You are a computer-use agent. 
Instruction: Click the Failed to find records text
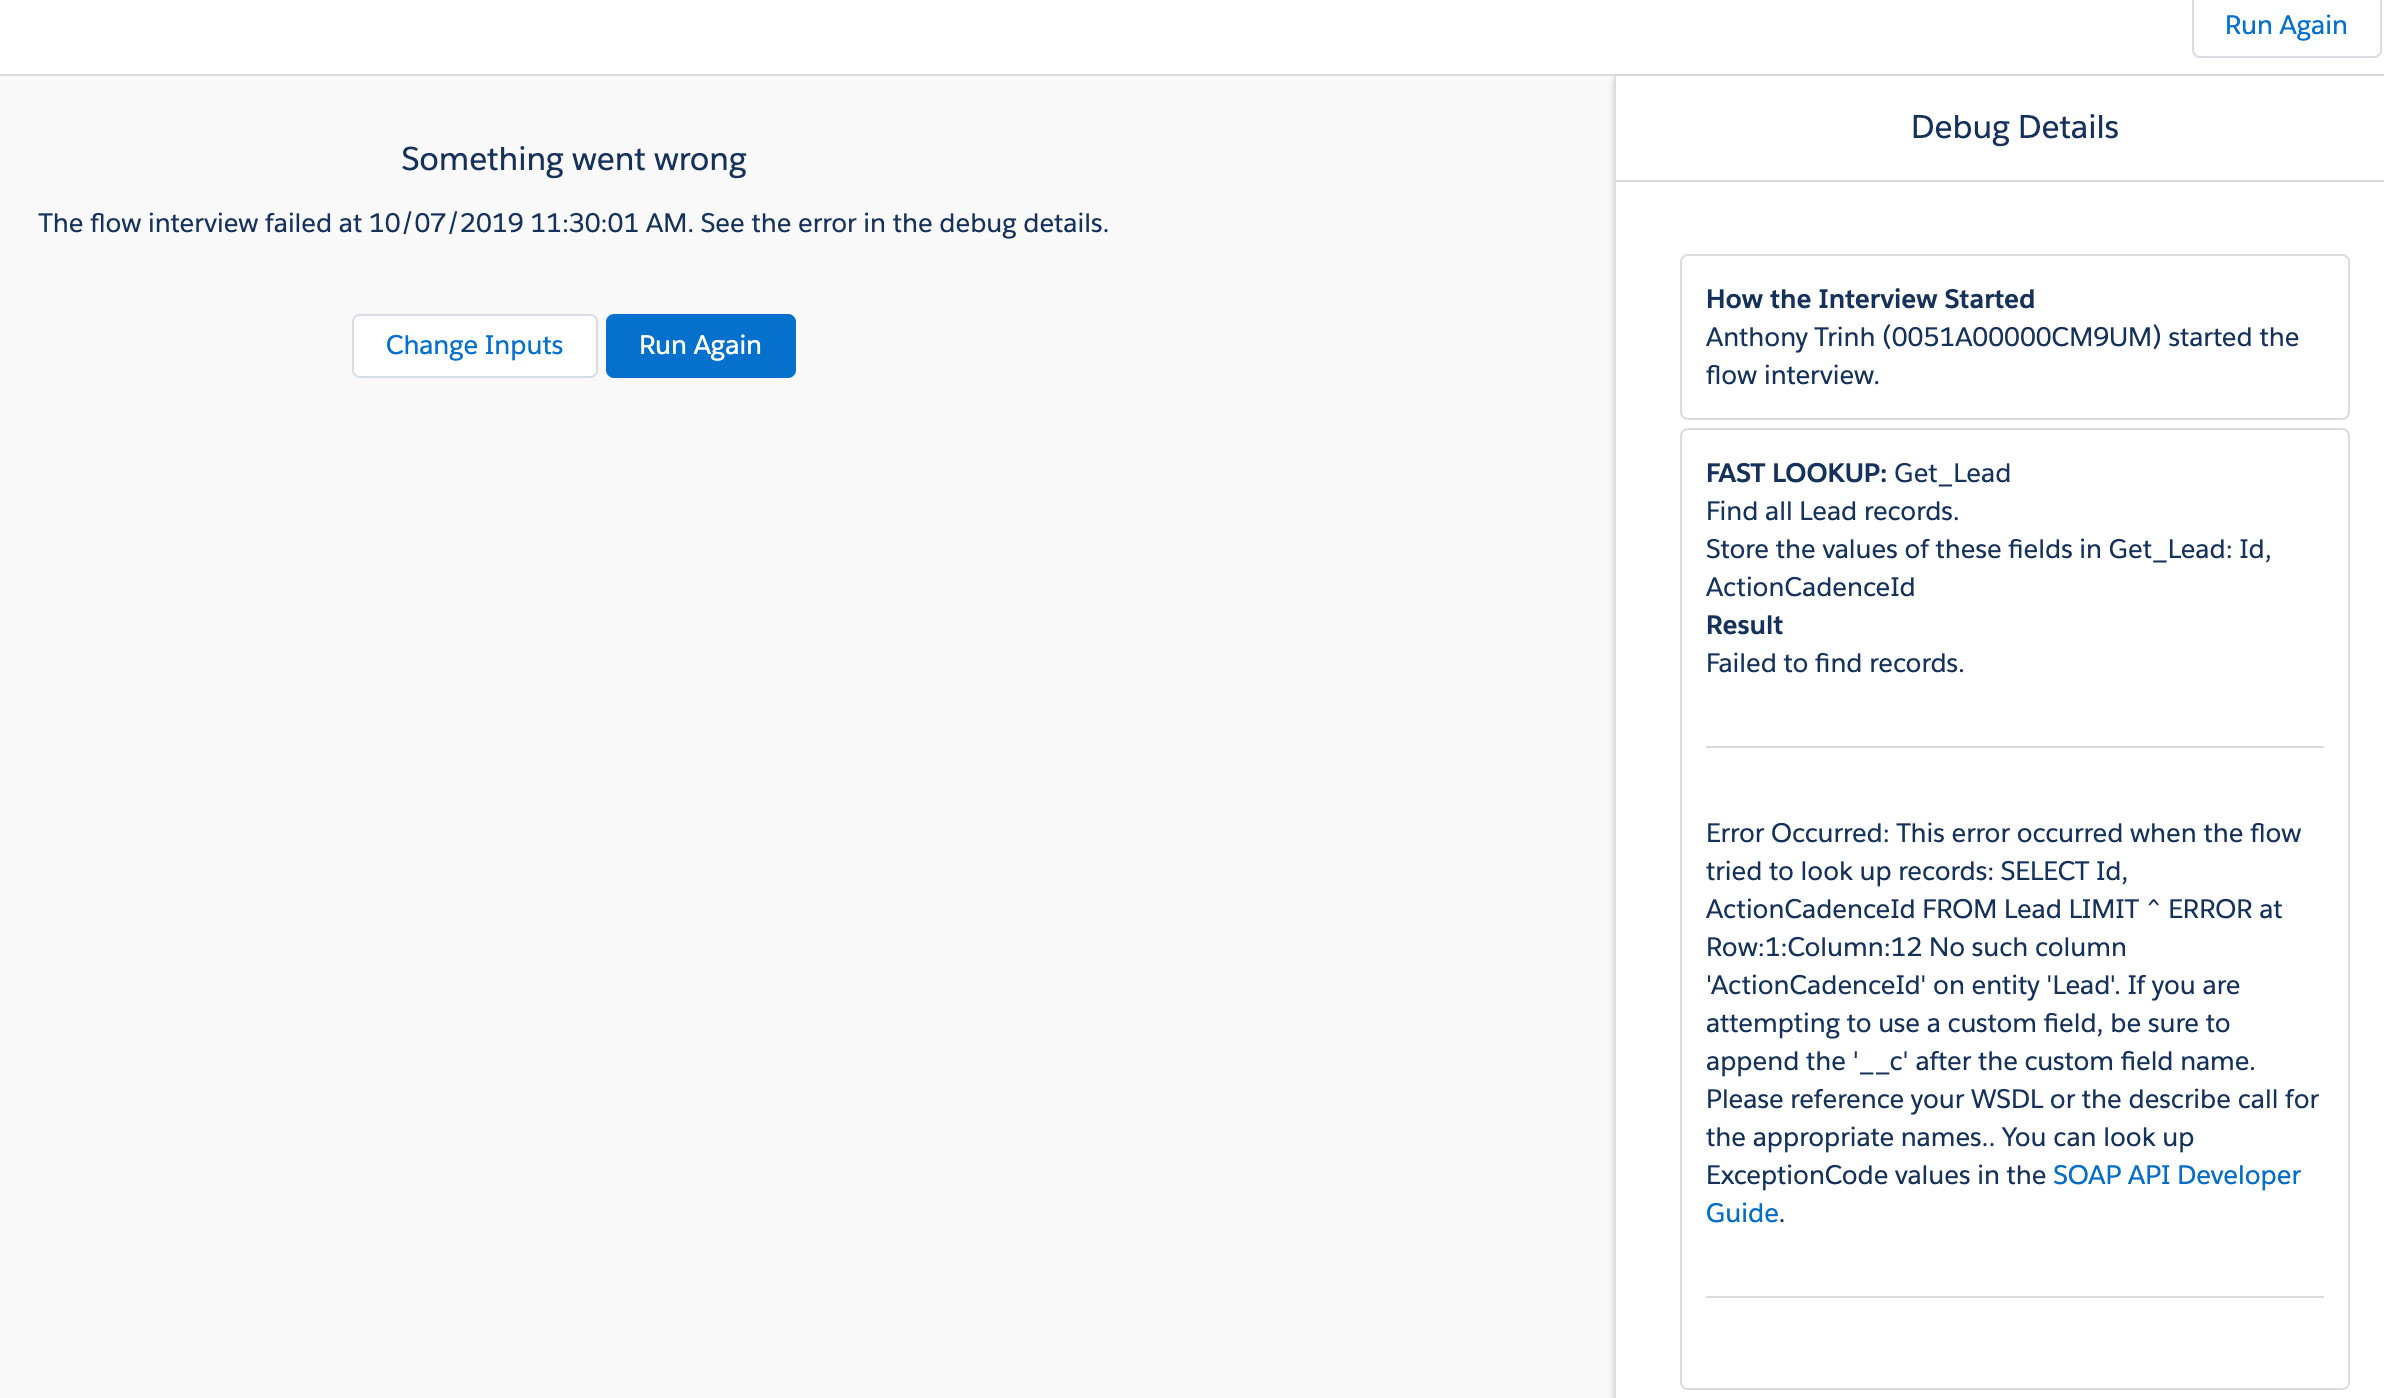coord(1834,663)
